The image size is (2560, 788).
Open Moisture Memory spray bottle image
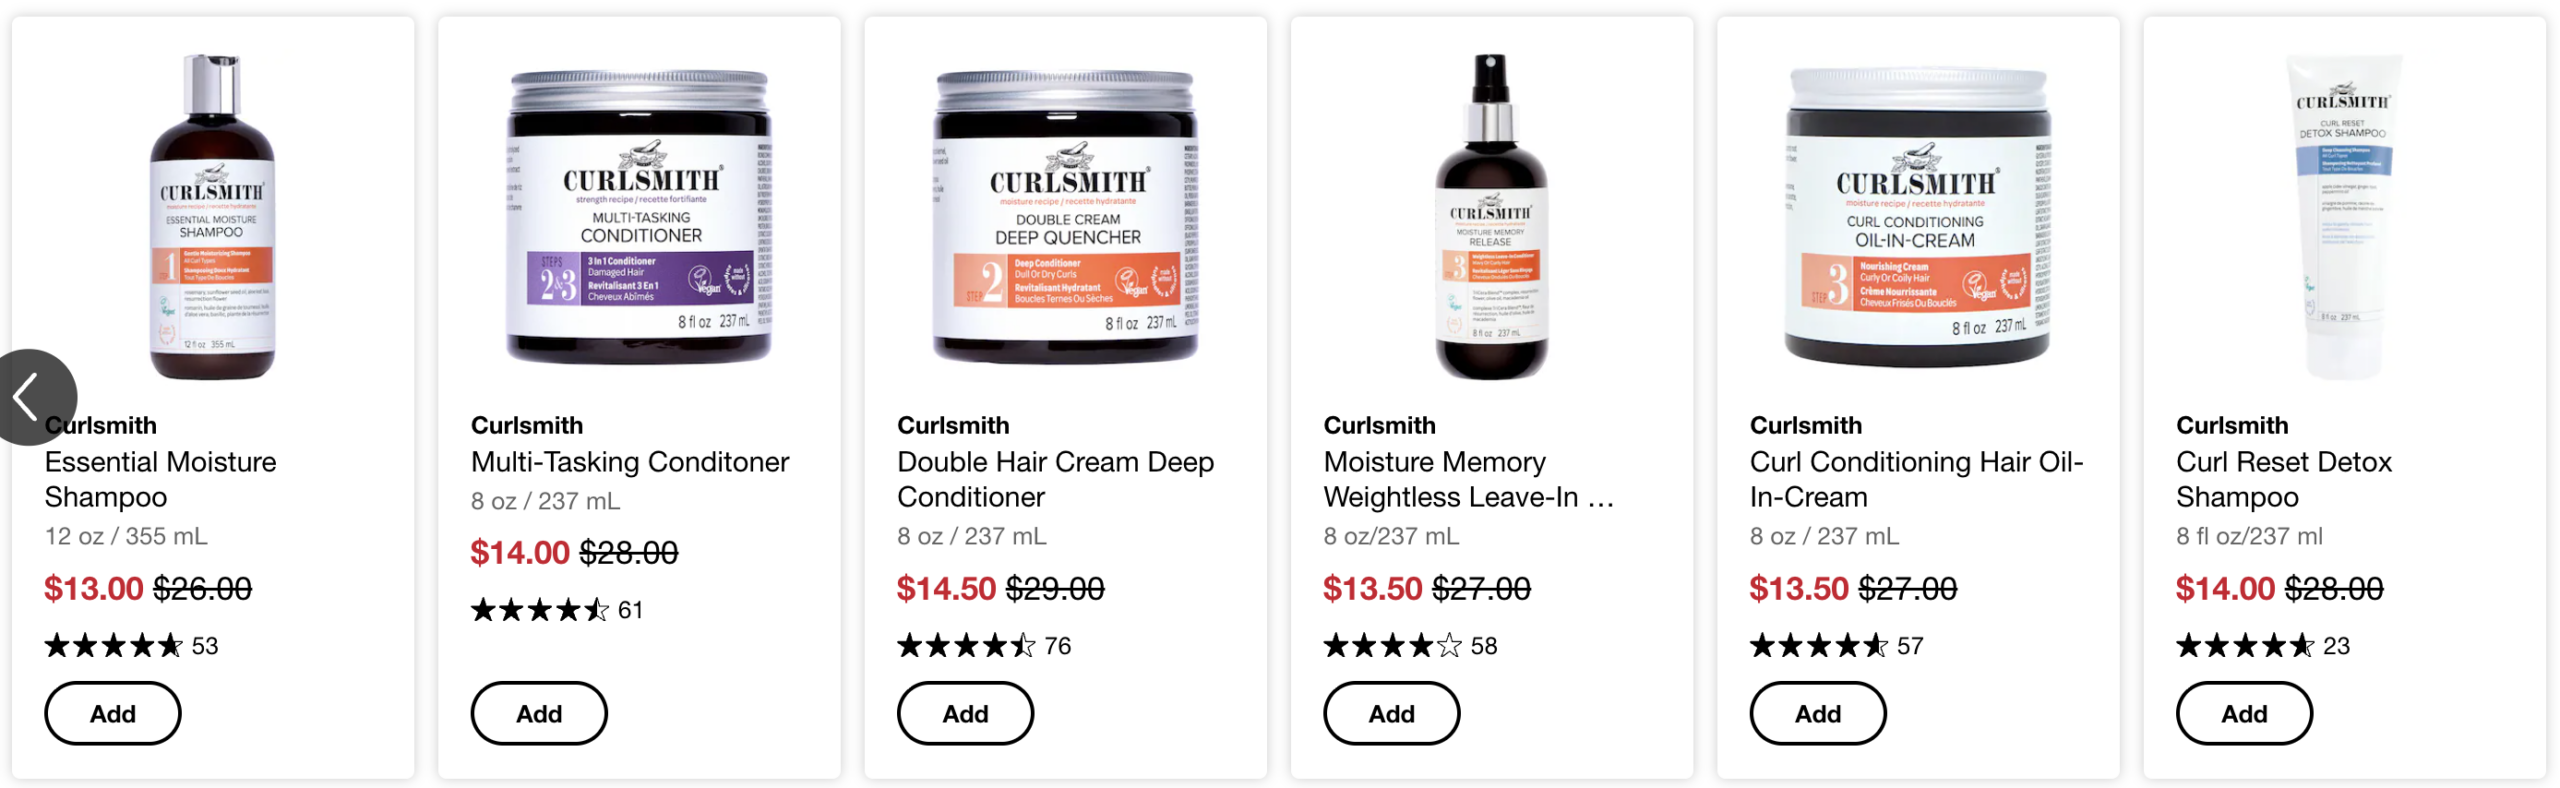click(x=1492, y=217)
